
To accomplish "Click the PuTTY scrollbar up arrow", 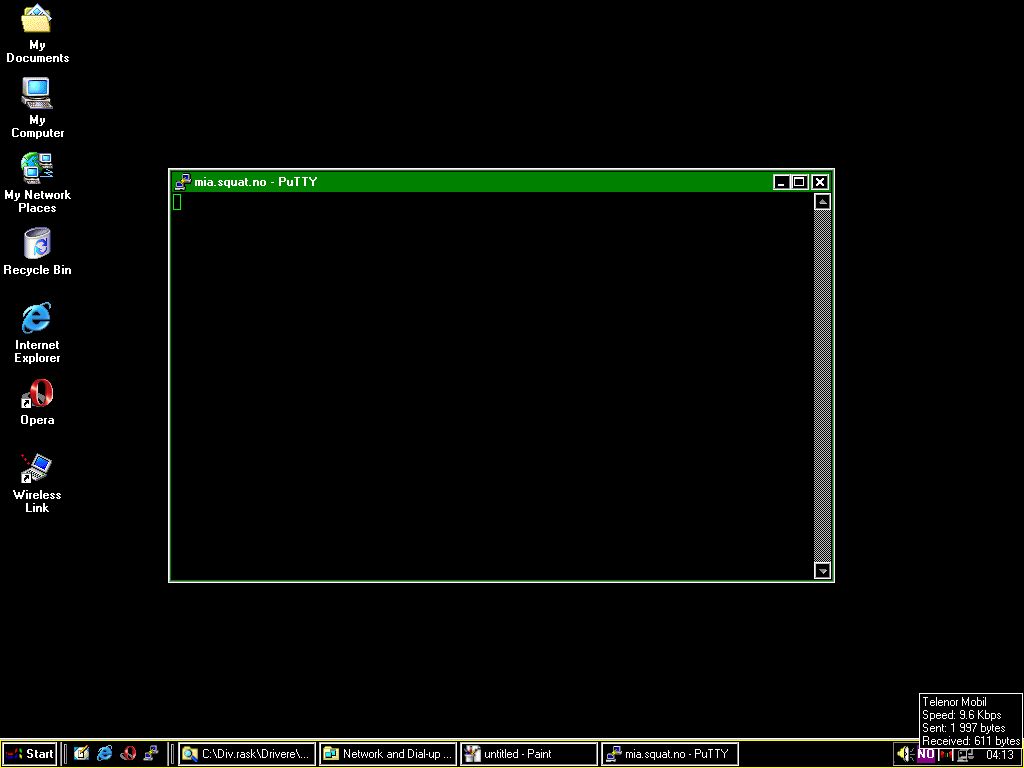I will tap(822, 202).
